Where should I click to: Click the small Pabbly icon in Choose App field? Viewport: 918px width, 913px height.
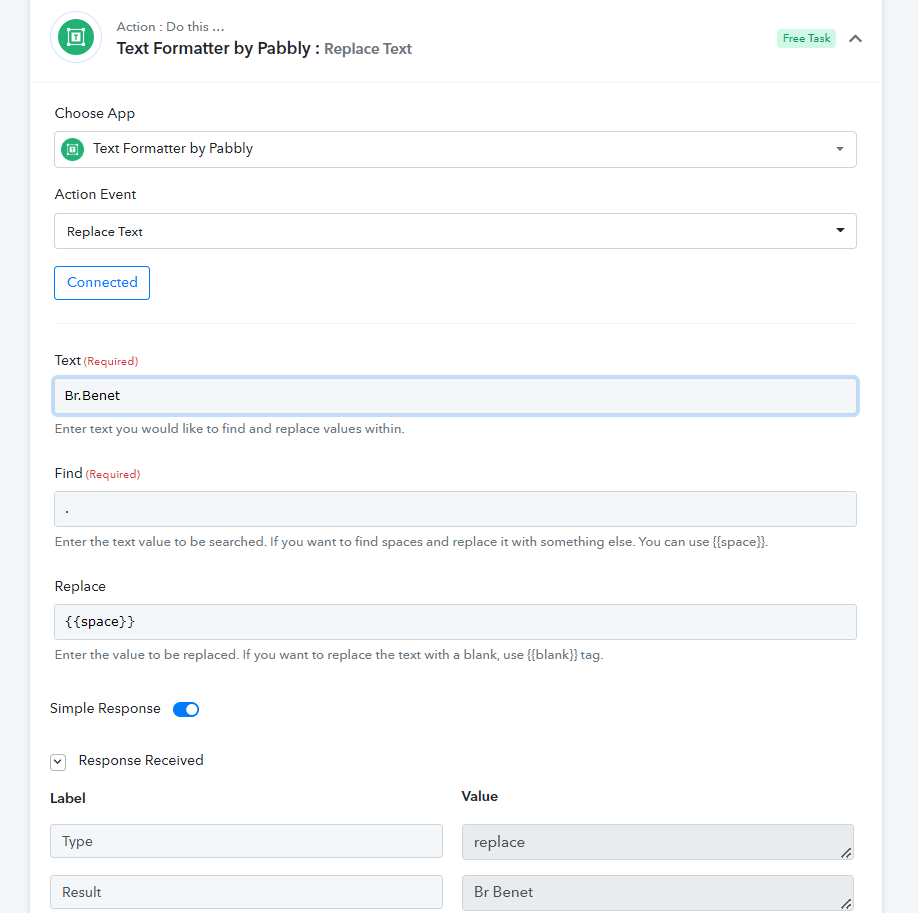tap(73, 149)
